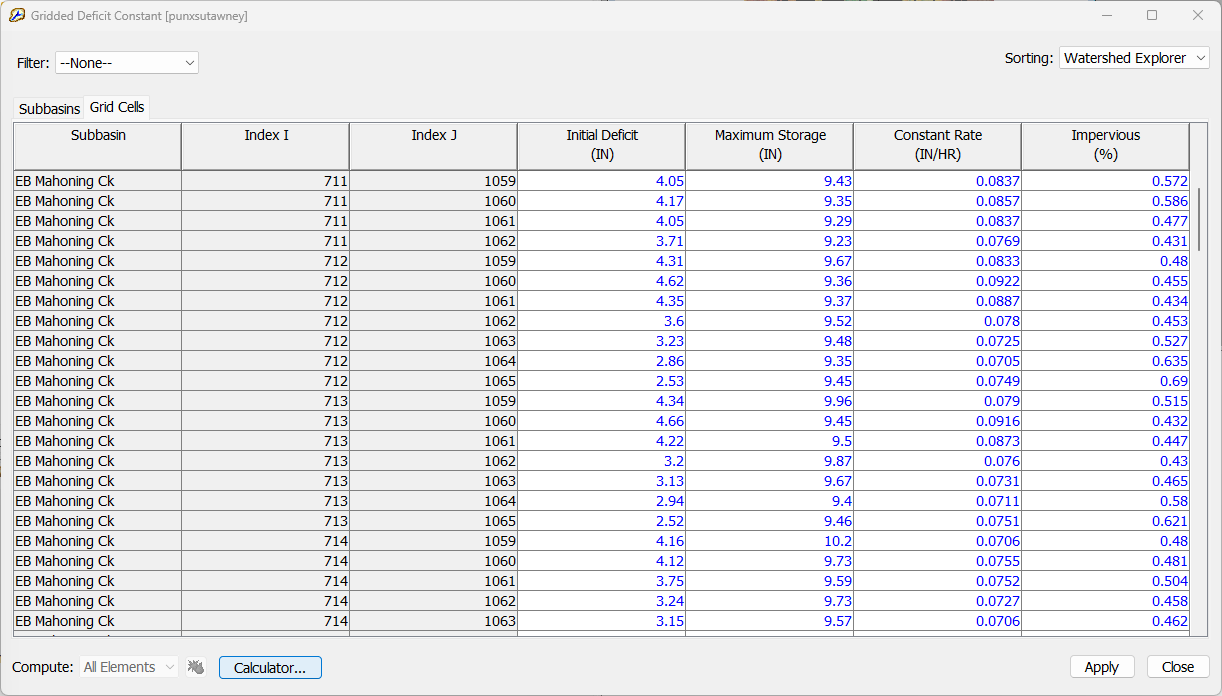Click the compute icon beside All Elements
This screenshot has width=1222, height=696.
click(x=196, y=667)
